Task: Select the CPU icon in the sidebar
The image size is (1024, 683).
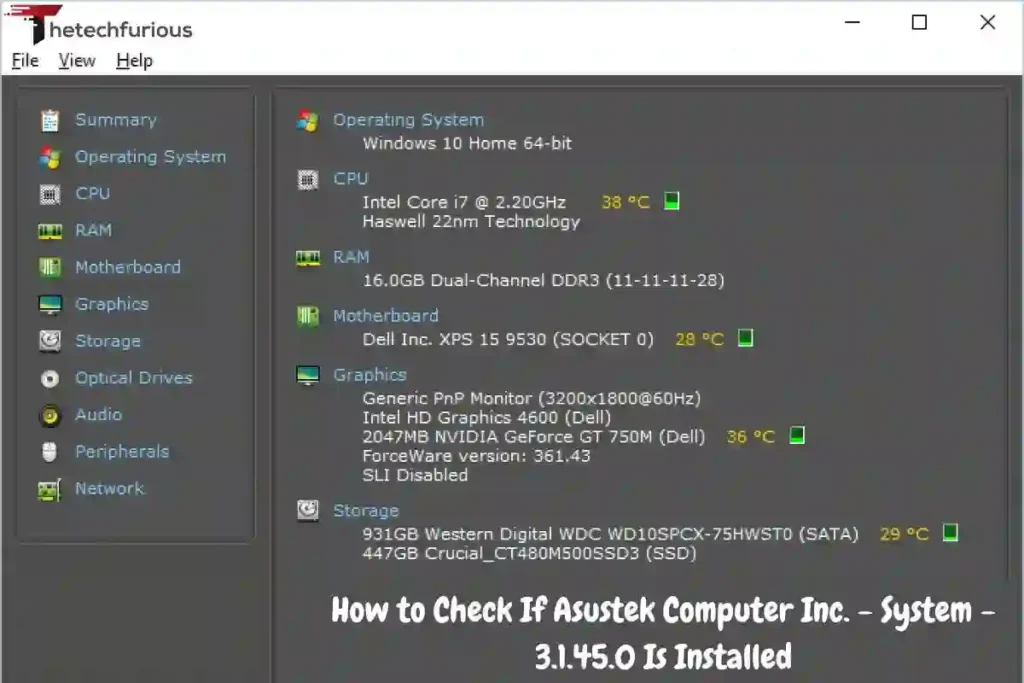Action: [48, 193]
